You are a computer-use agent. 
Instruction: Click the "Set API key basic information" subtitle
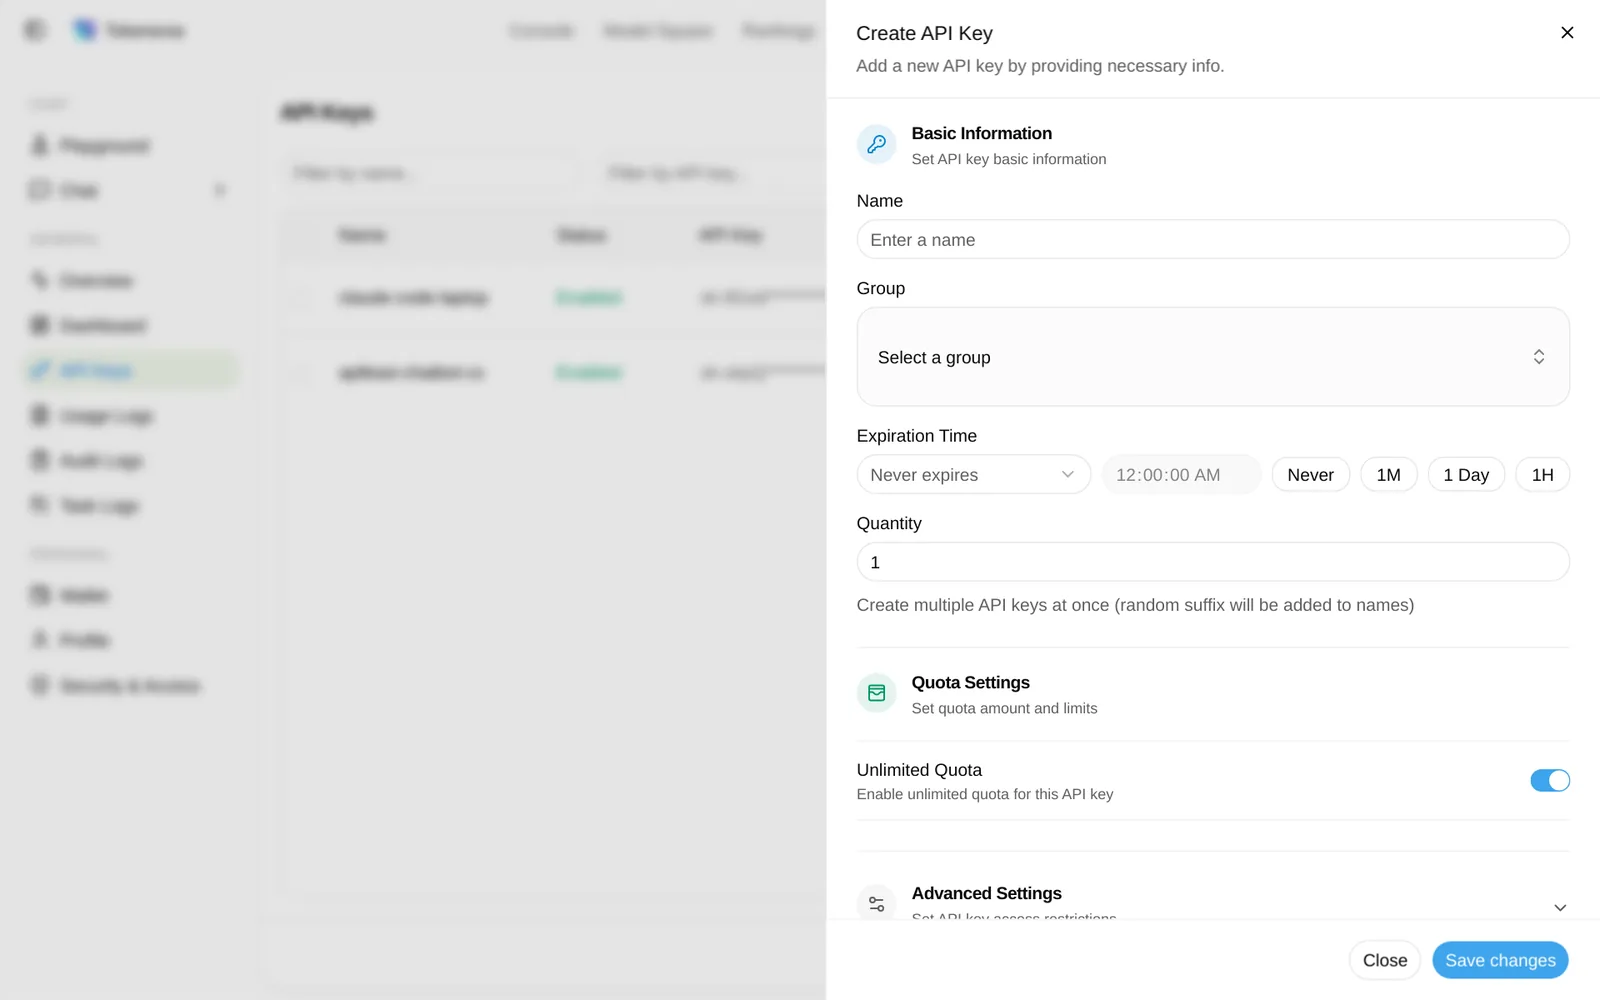1008,159
